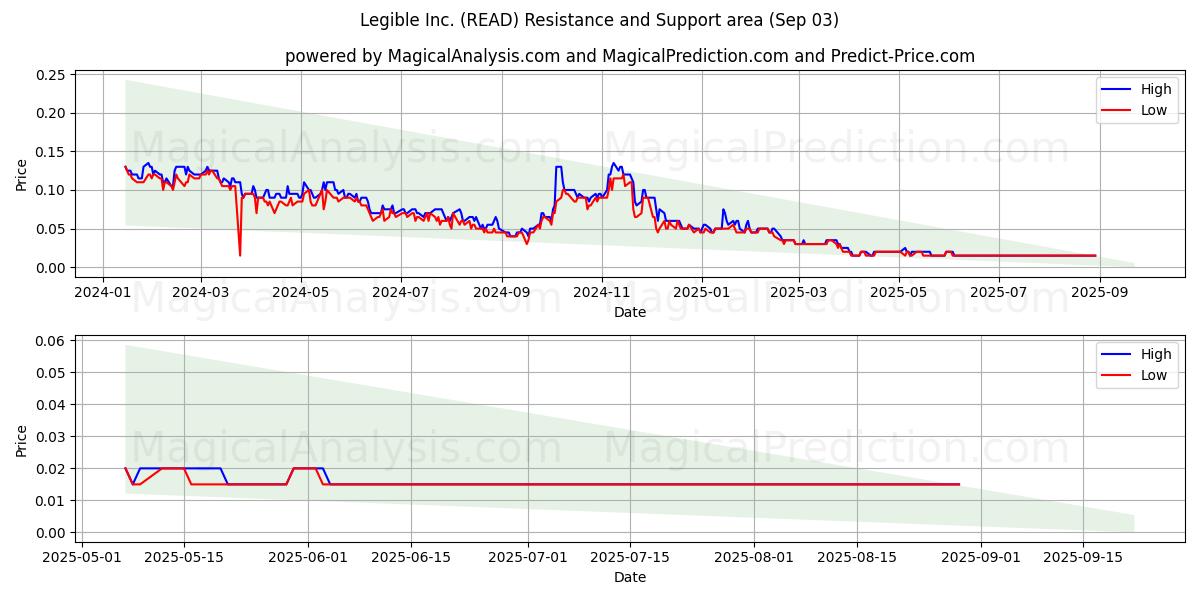
Task: Click the '0.15' y-axis tick on top chart
Action: click(51, 152)
